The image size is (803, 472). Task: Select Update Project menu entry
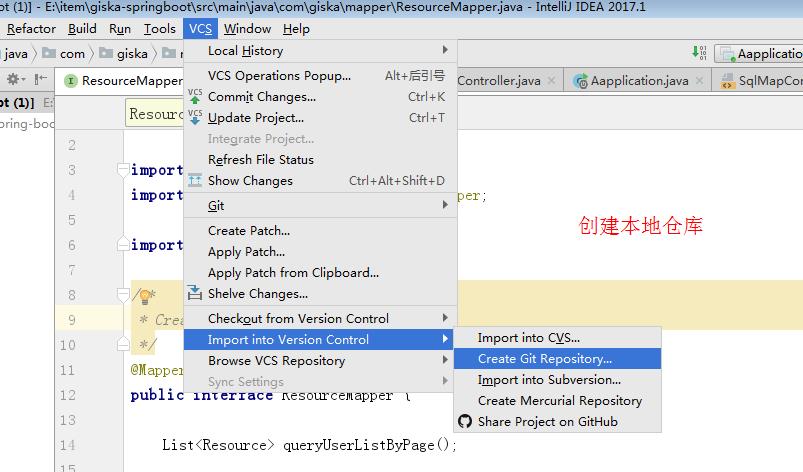pos(320,118)
